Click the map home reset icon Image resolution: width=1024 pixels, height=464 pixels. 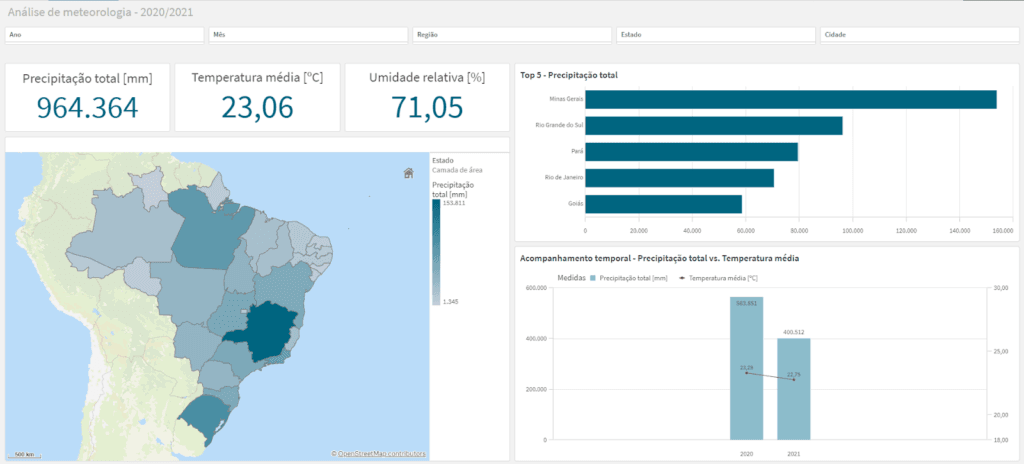tap(408, 173)
